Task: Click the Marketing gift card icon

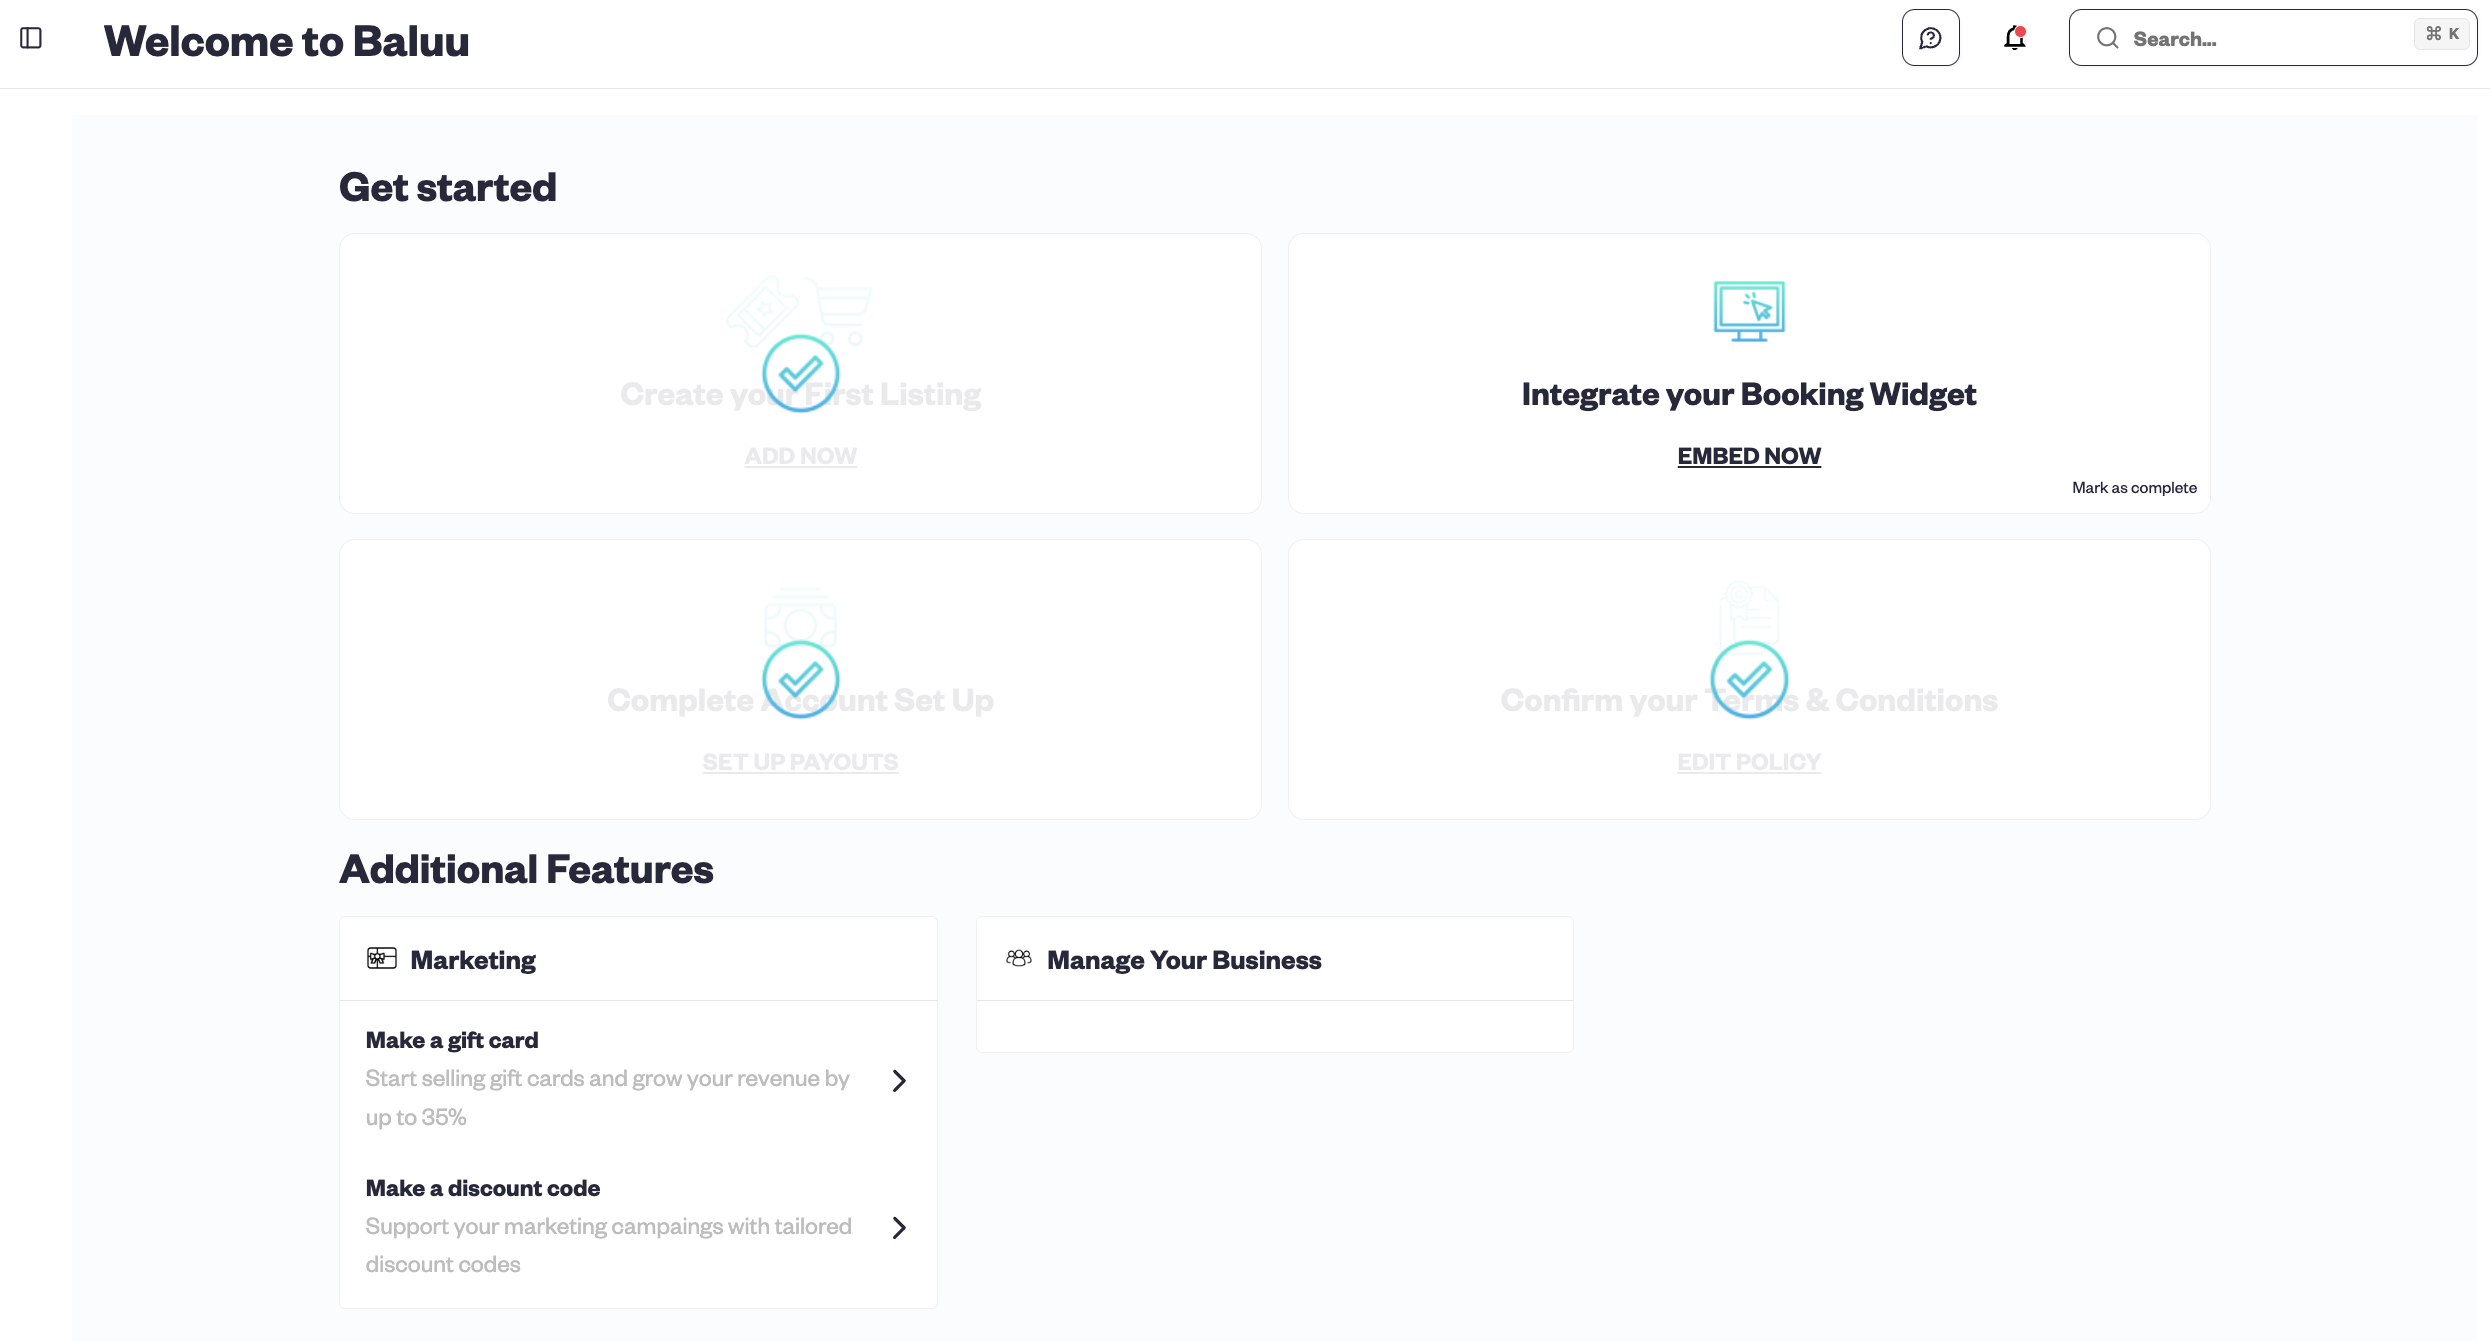Action: [381, 958]
